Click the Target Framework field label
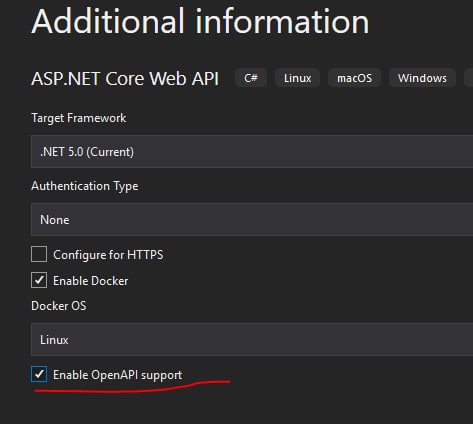 click(79, 118)
